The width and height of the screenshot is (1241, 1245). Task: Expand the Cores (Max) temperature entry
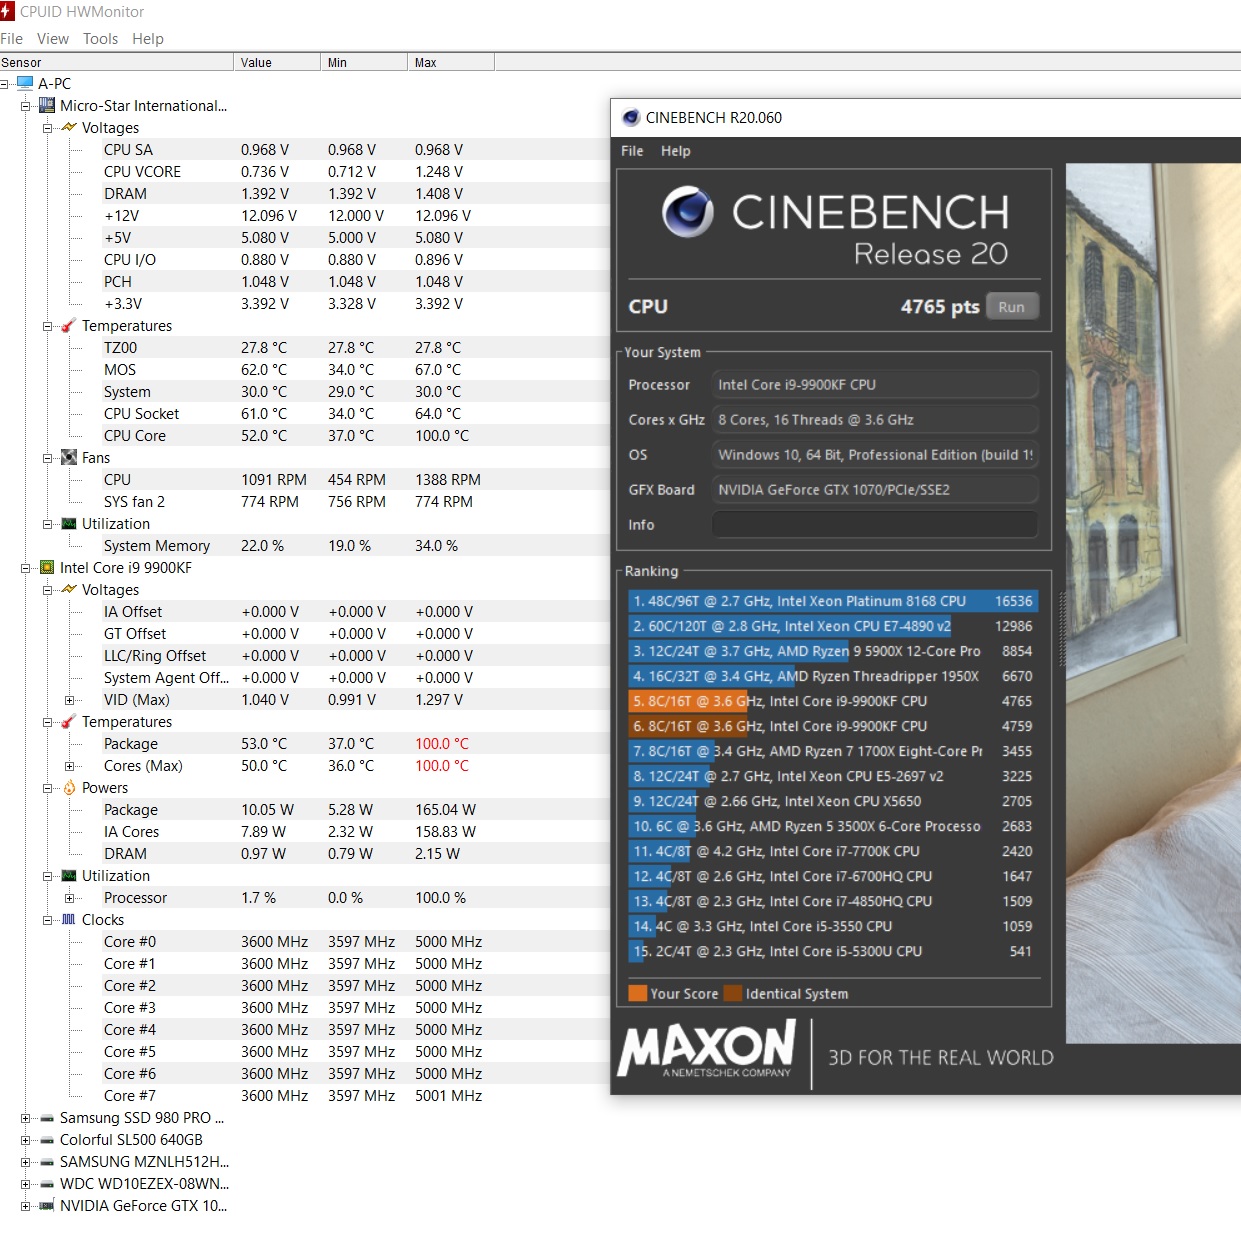[70, 766]
